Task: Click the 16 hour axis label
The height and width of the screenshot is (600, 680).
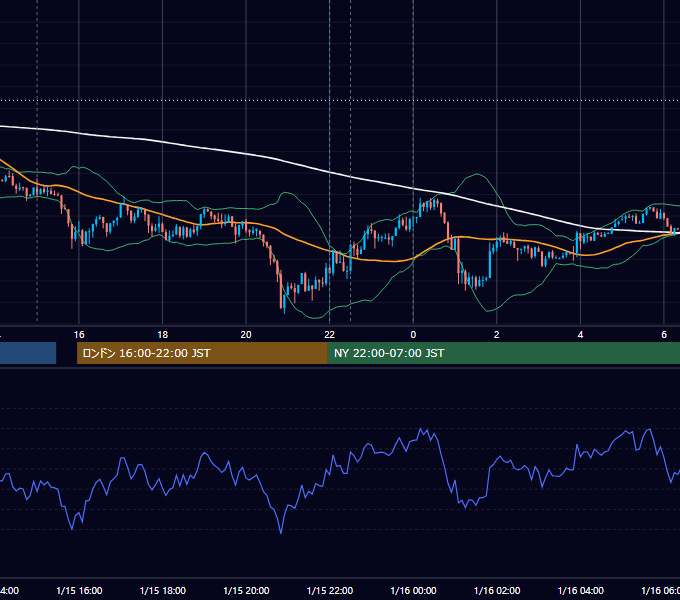Action: coord(79,335)
